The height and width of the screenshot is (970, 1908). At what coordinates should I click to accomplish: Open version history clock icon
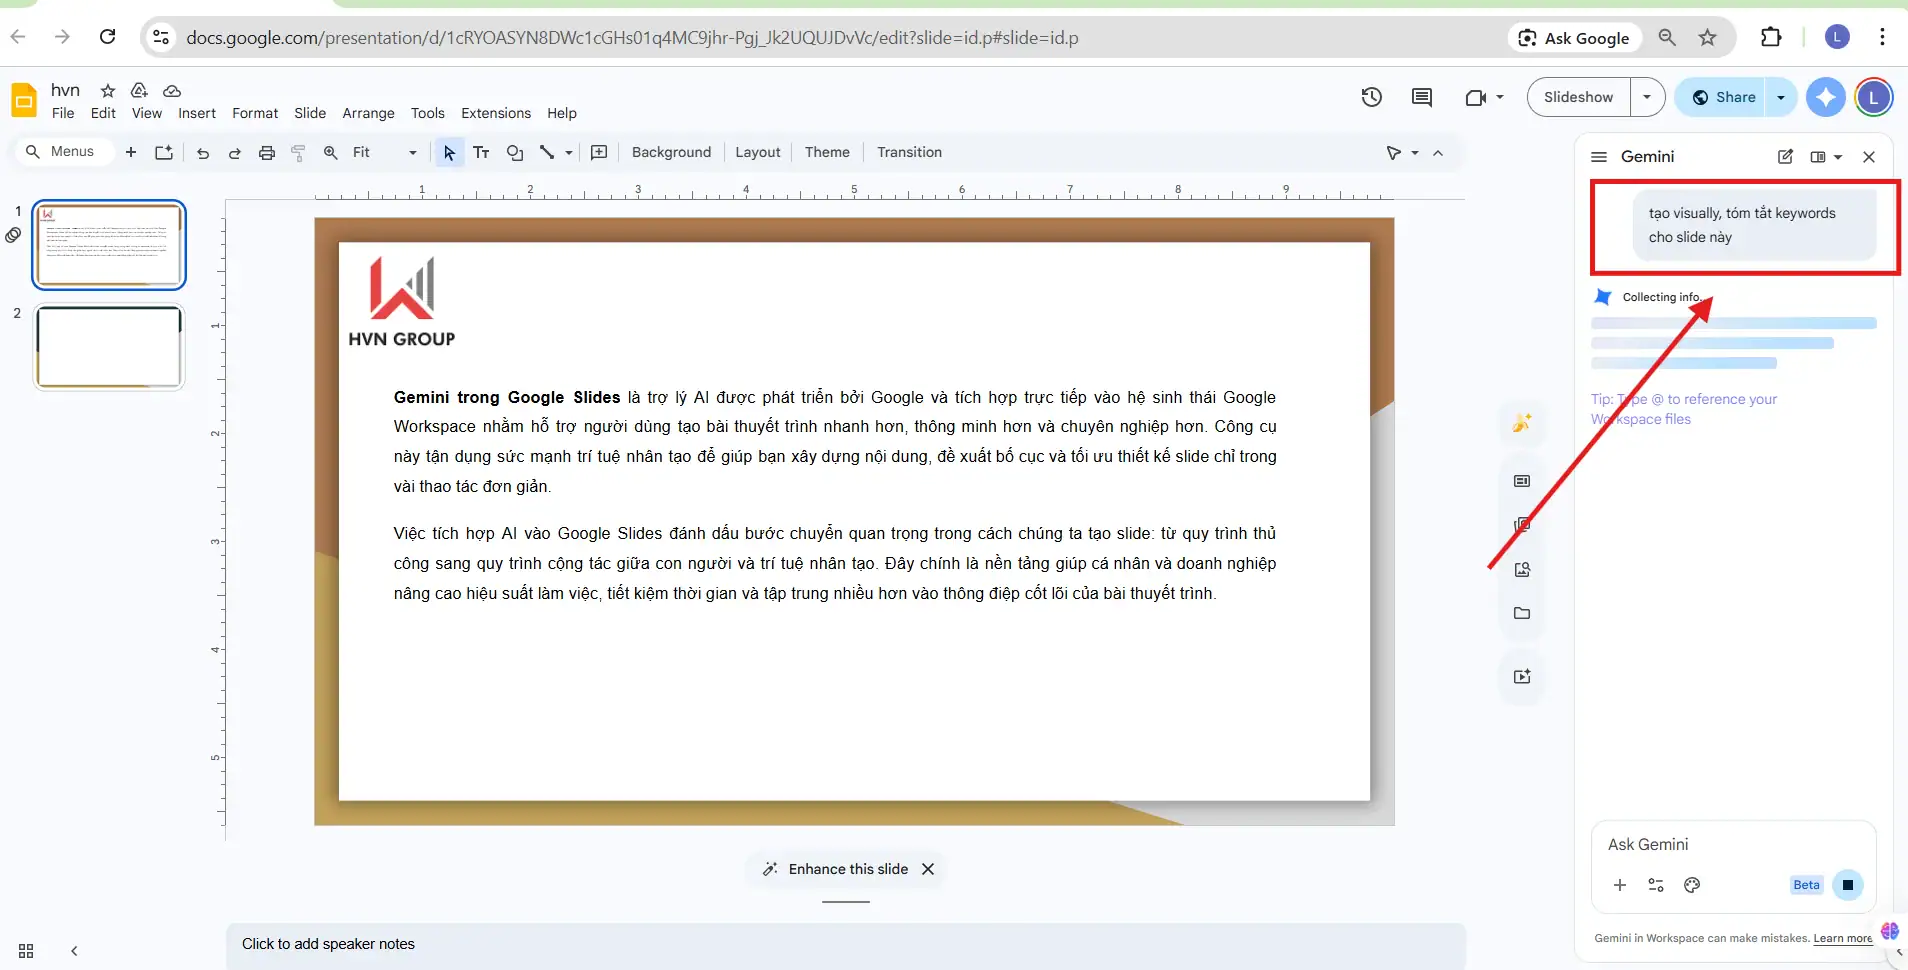click(1371, 97)
